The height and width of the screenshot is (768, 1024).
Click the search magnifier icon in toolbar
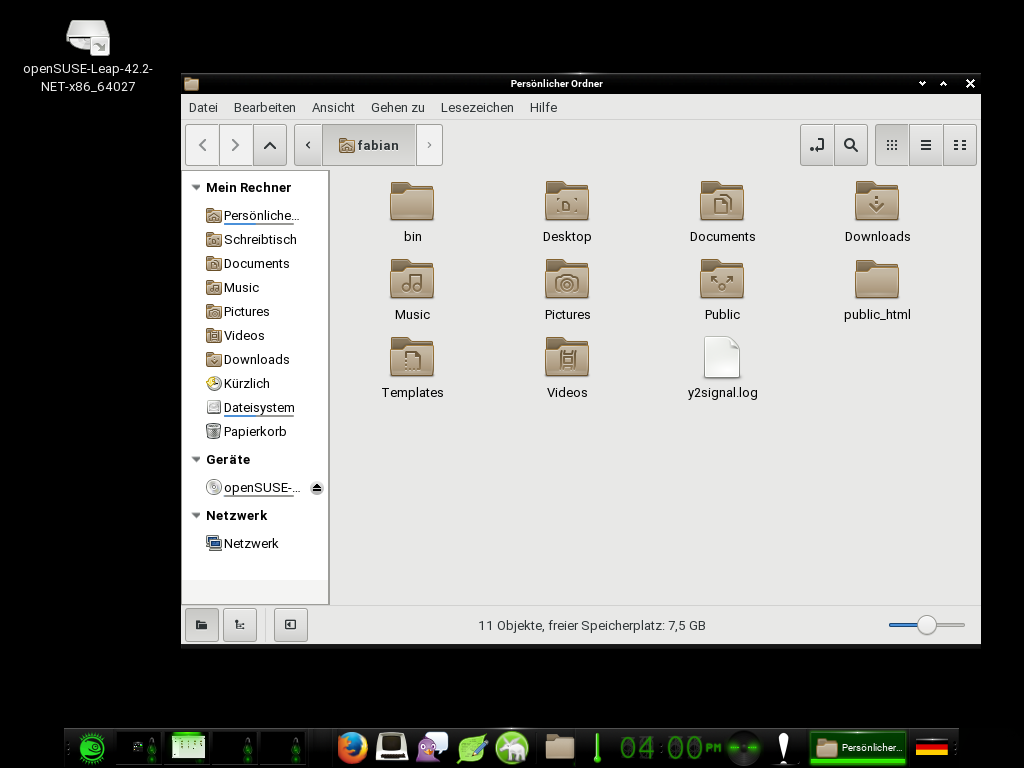pyautogui.click(x=851, y=145)
